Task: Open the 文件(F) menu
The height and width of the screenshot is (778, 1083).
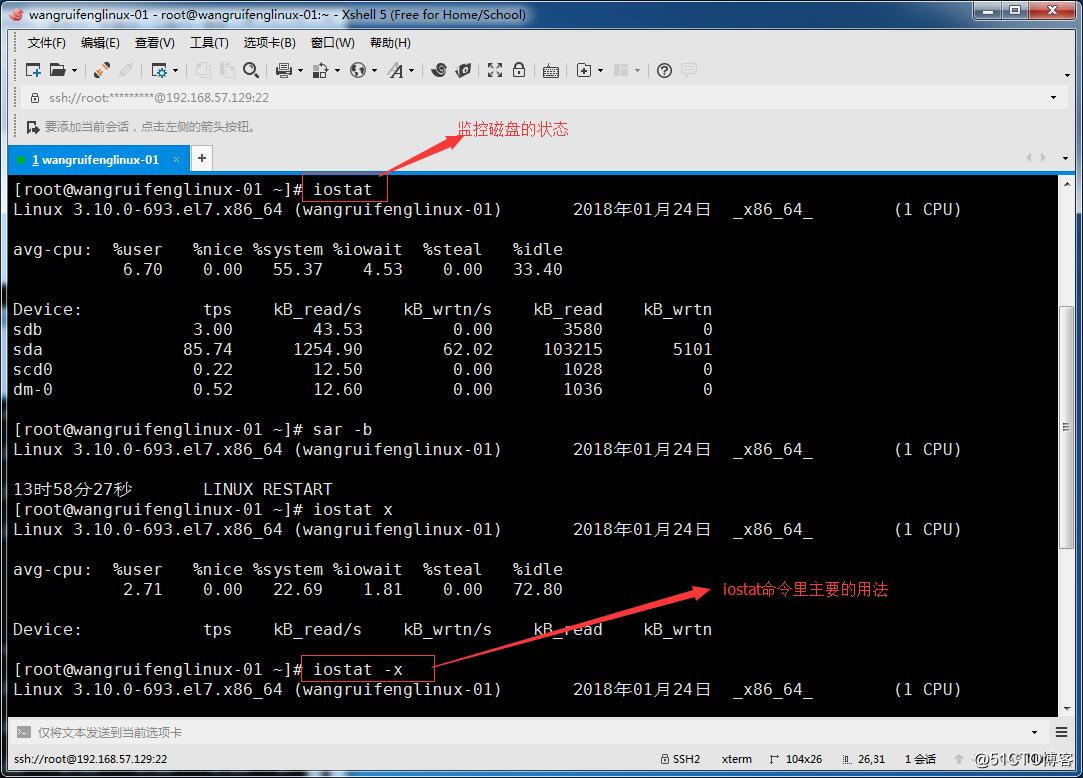Action: pos(46,43)
